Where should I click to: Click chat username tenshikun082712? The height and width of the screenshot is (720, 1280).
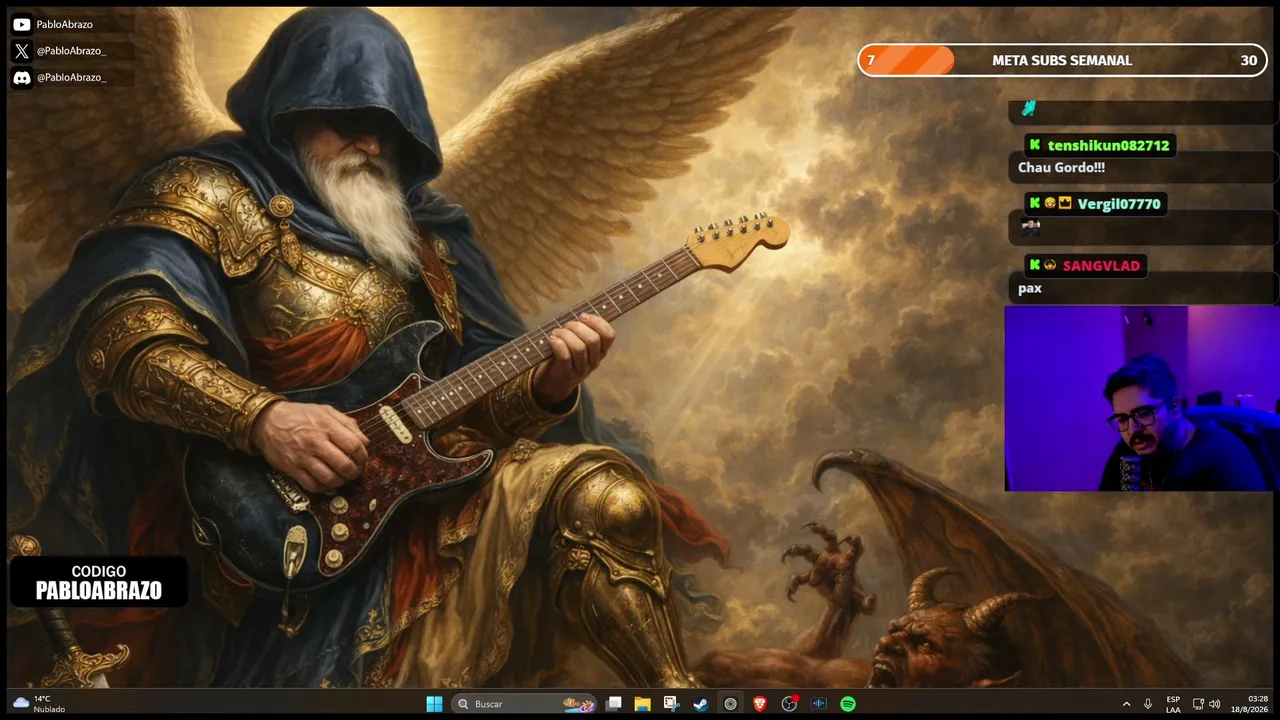coord(1108,146)
